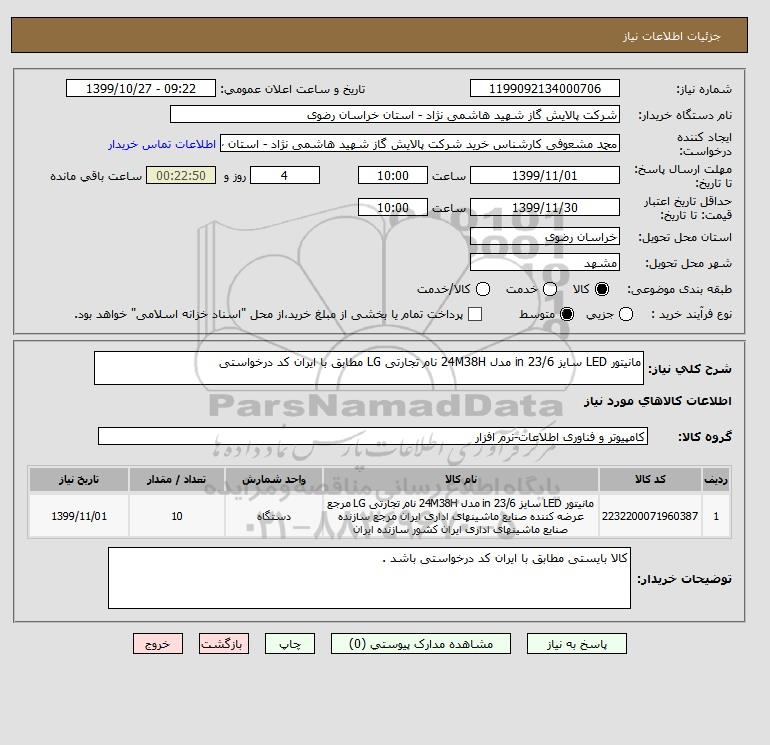Click the بازگشت back button
Viewport: 770px width, 745px height.
(224, 643)
